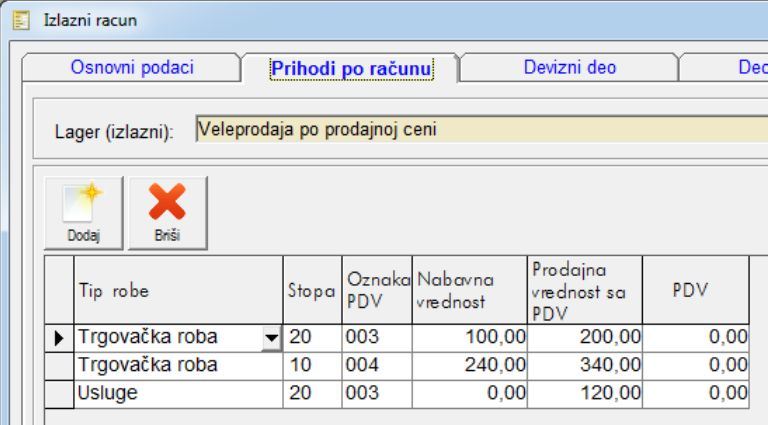
Task: Select the Usluge row cell
Action: tap(178, 394)
